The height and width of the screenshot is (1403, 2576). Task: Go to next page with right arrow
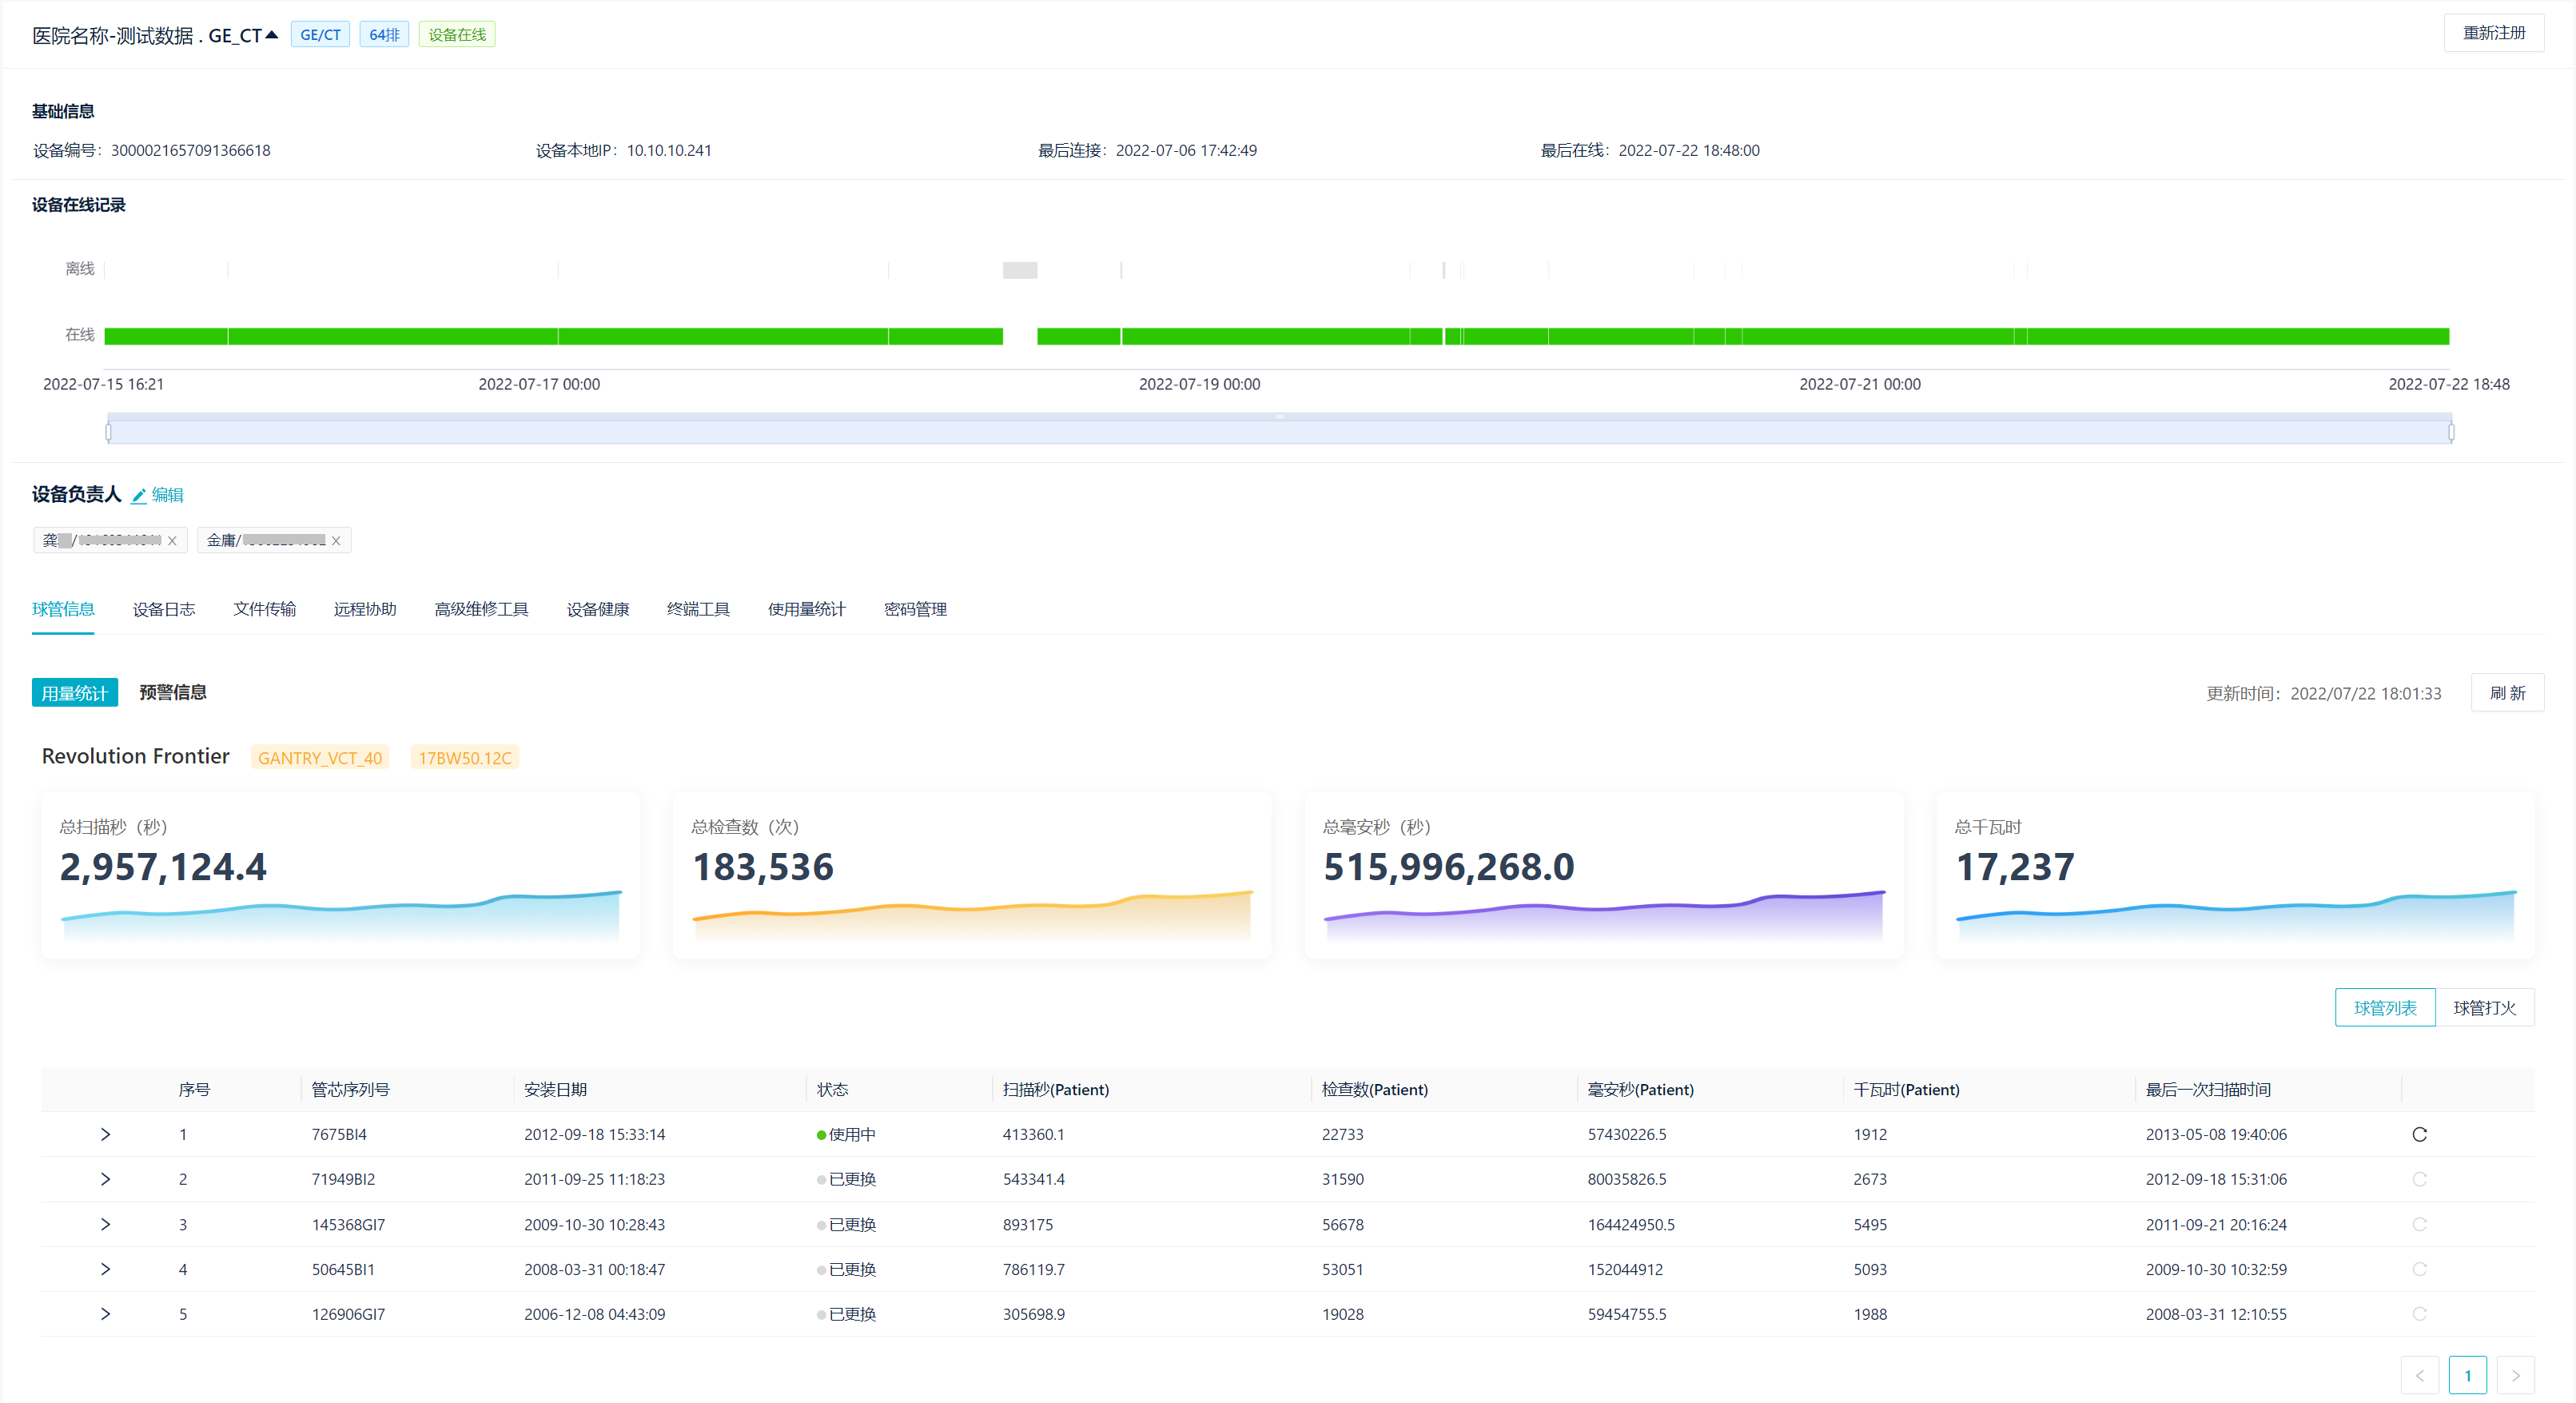[x=2515, y=1375]
